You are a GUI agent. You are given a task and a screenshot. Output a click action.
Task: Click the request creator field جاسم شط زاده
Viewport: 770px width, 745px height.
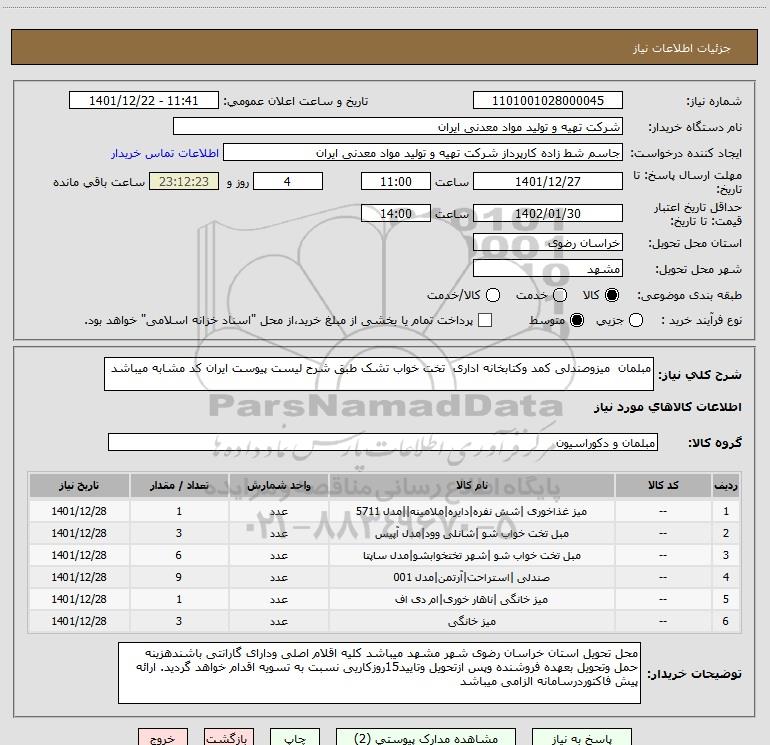click(x=423, y=153)
